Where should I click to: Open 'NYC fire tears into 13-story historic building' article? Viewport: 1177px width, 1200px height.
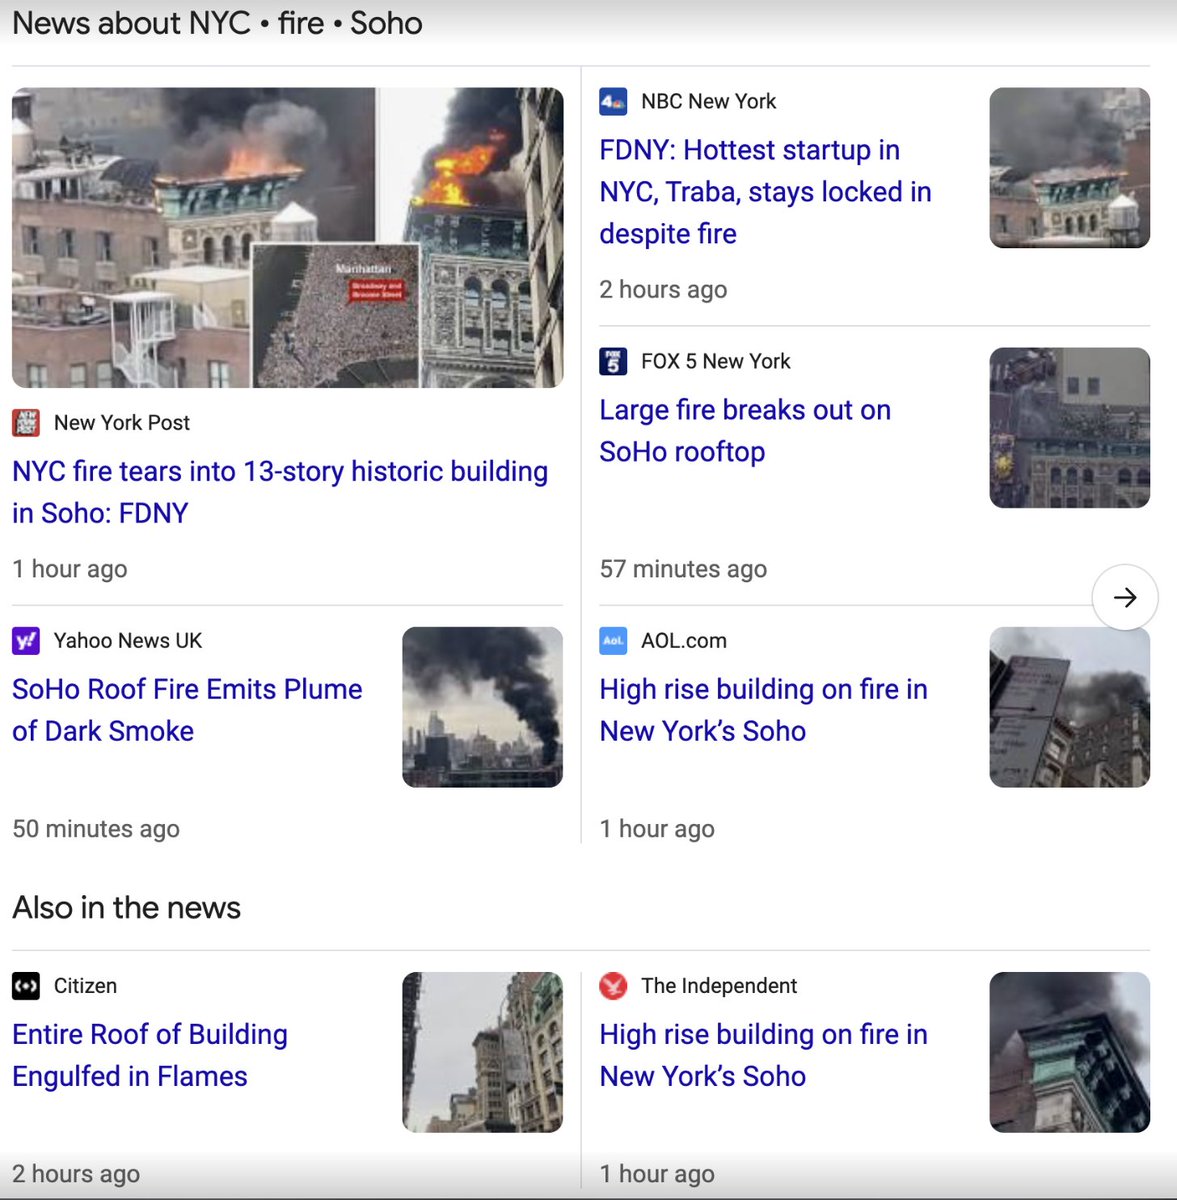[280, 492]
